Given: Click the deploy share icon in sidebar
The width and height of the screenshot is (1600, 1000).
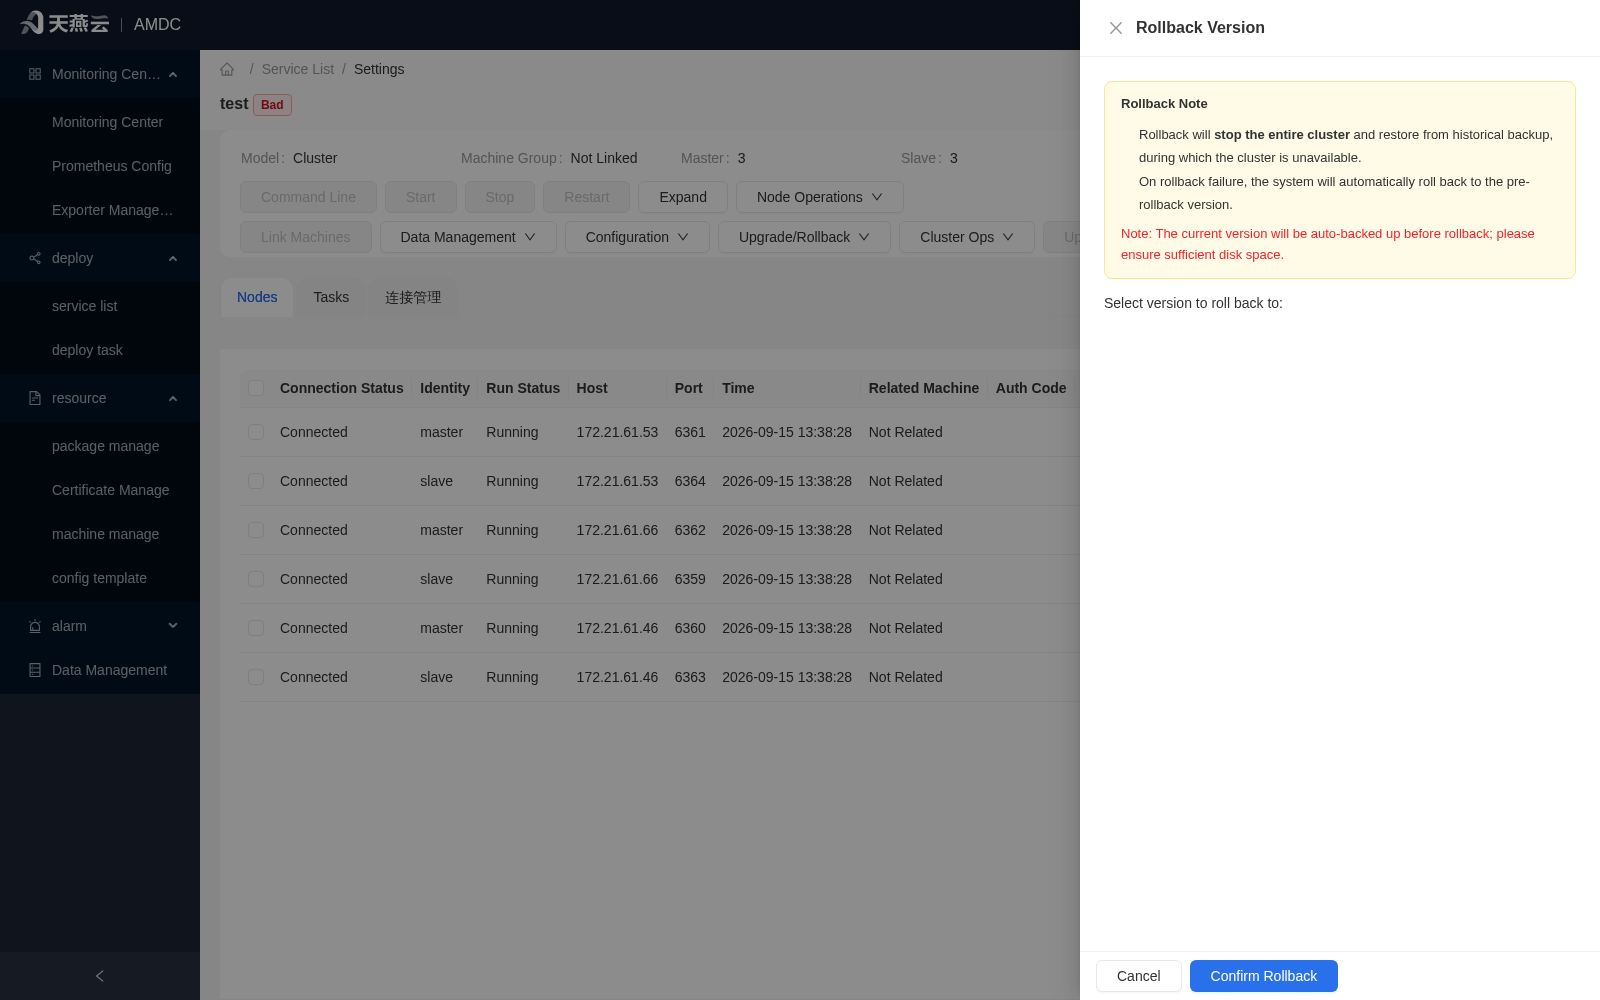Looking at the screenshot, I should click(35, 258).
